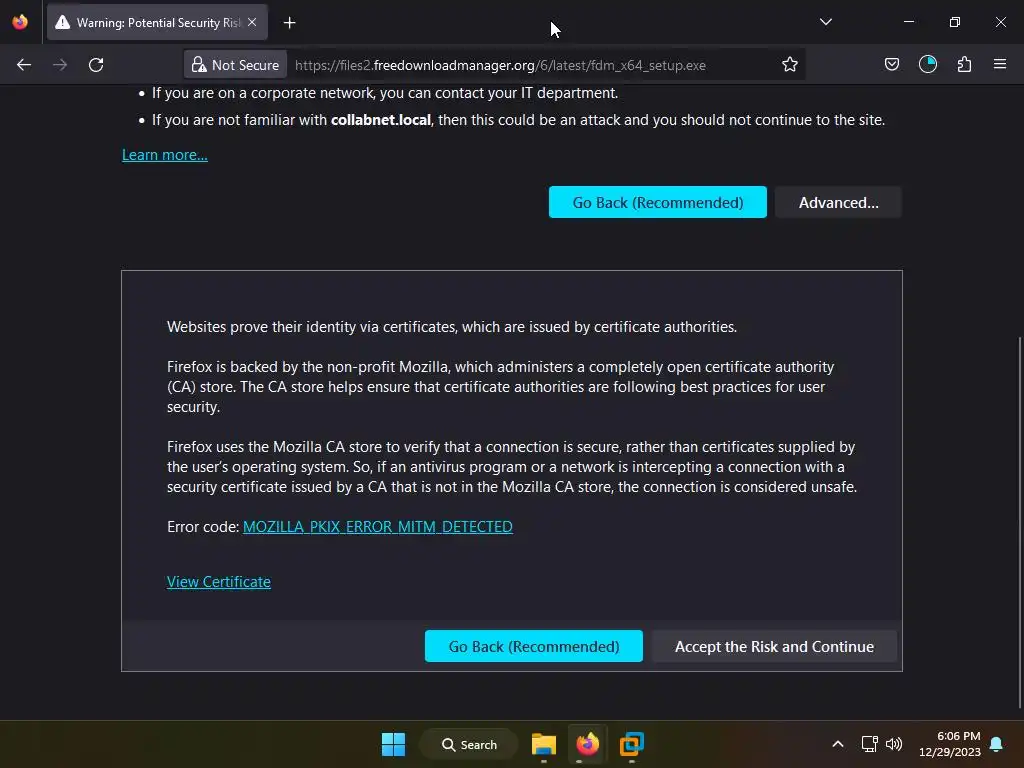
Task: Show hidden system tray icons chevron
Action: pos(838,744)
